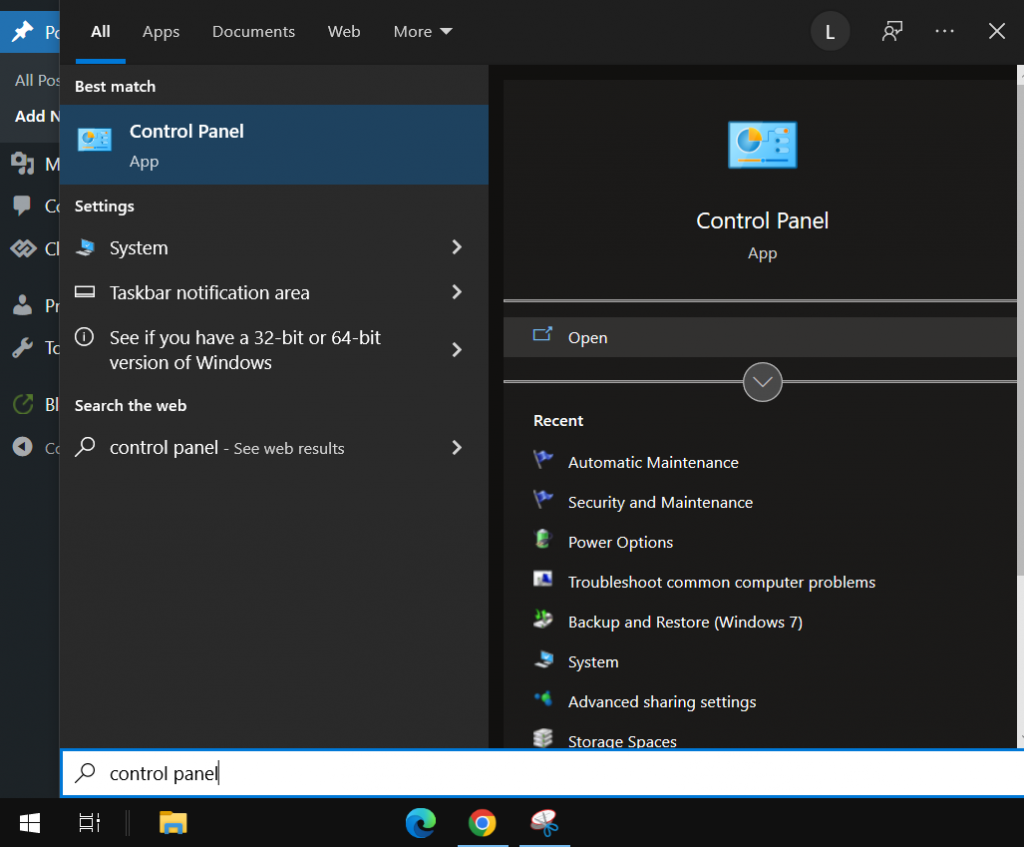
Task: Click the Start menu button
Action: click(29, 822)
